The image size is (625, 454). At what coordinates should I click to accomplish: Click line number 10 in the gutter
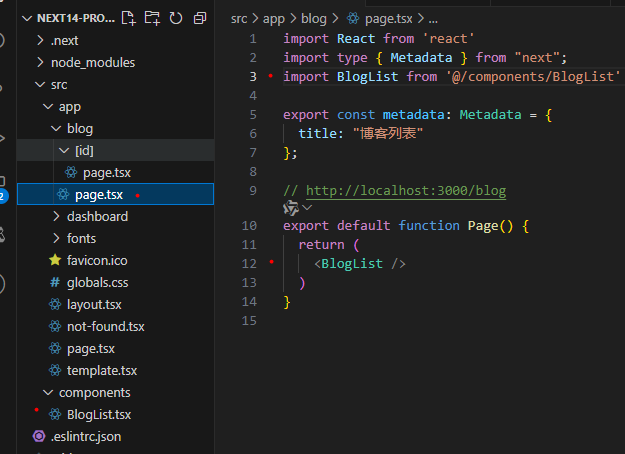(249, 226)
